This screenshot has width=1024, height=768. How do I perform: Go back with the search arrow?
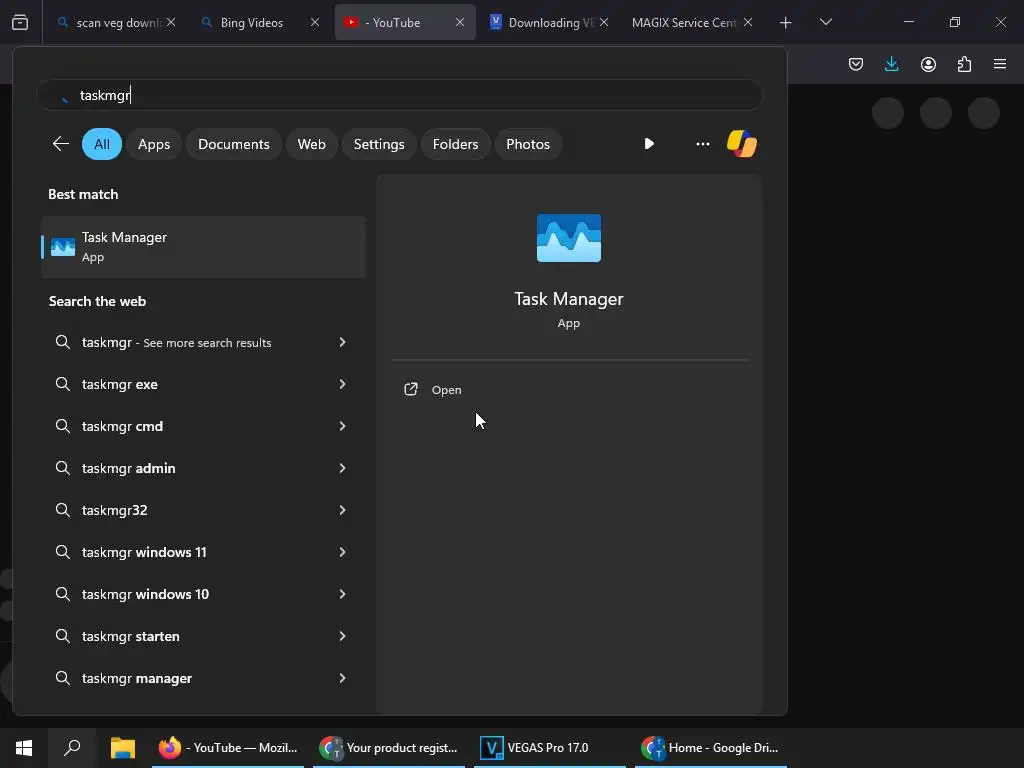point(61,144)
